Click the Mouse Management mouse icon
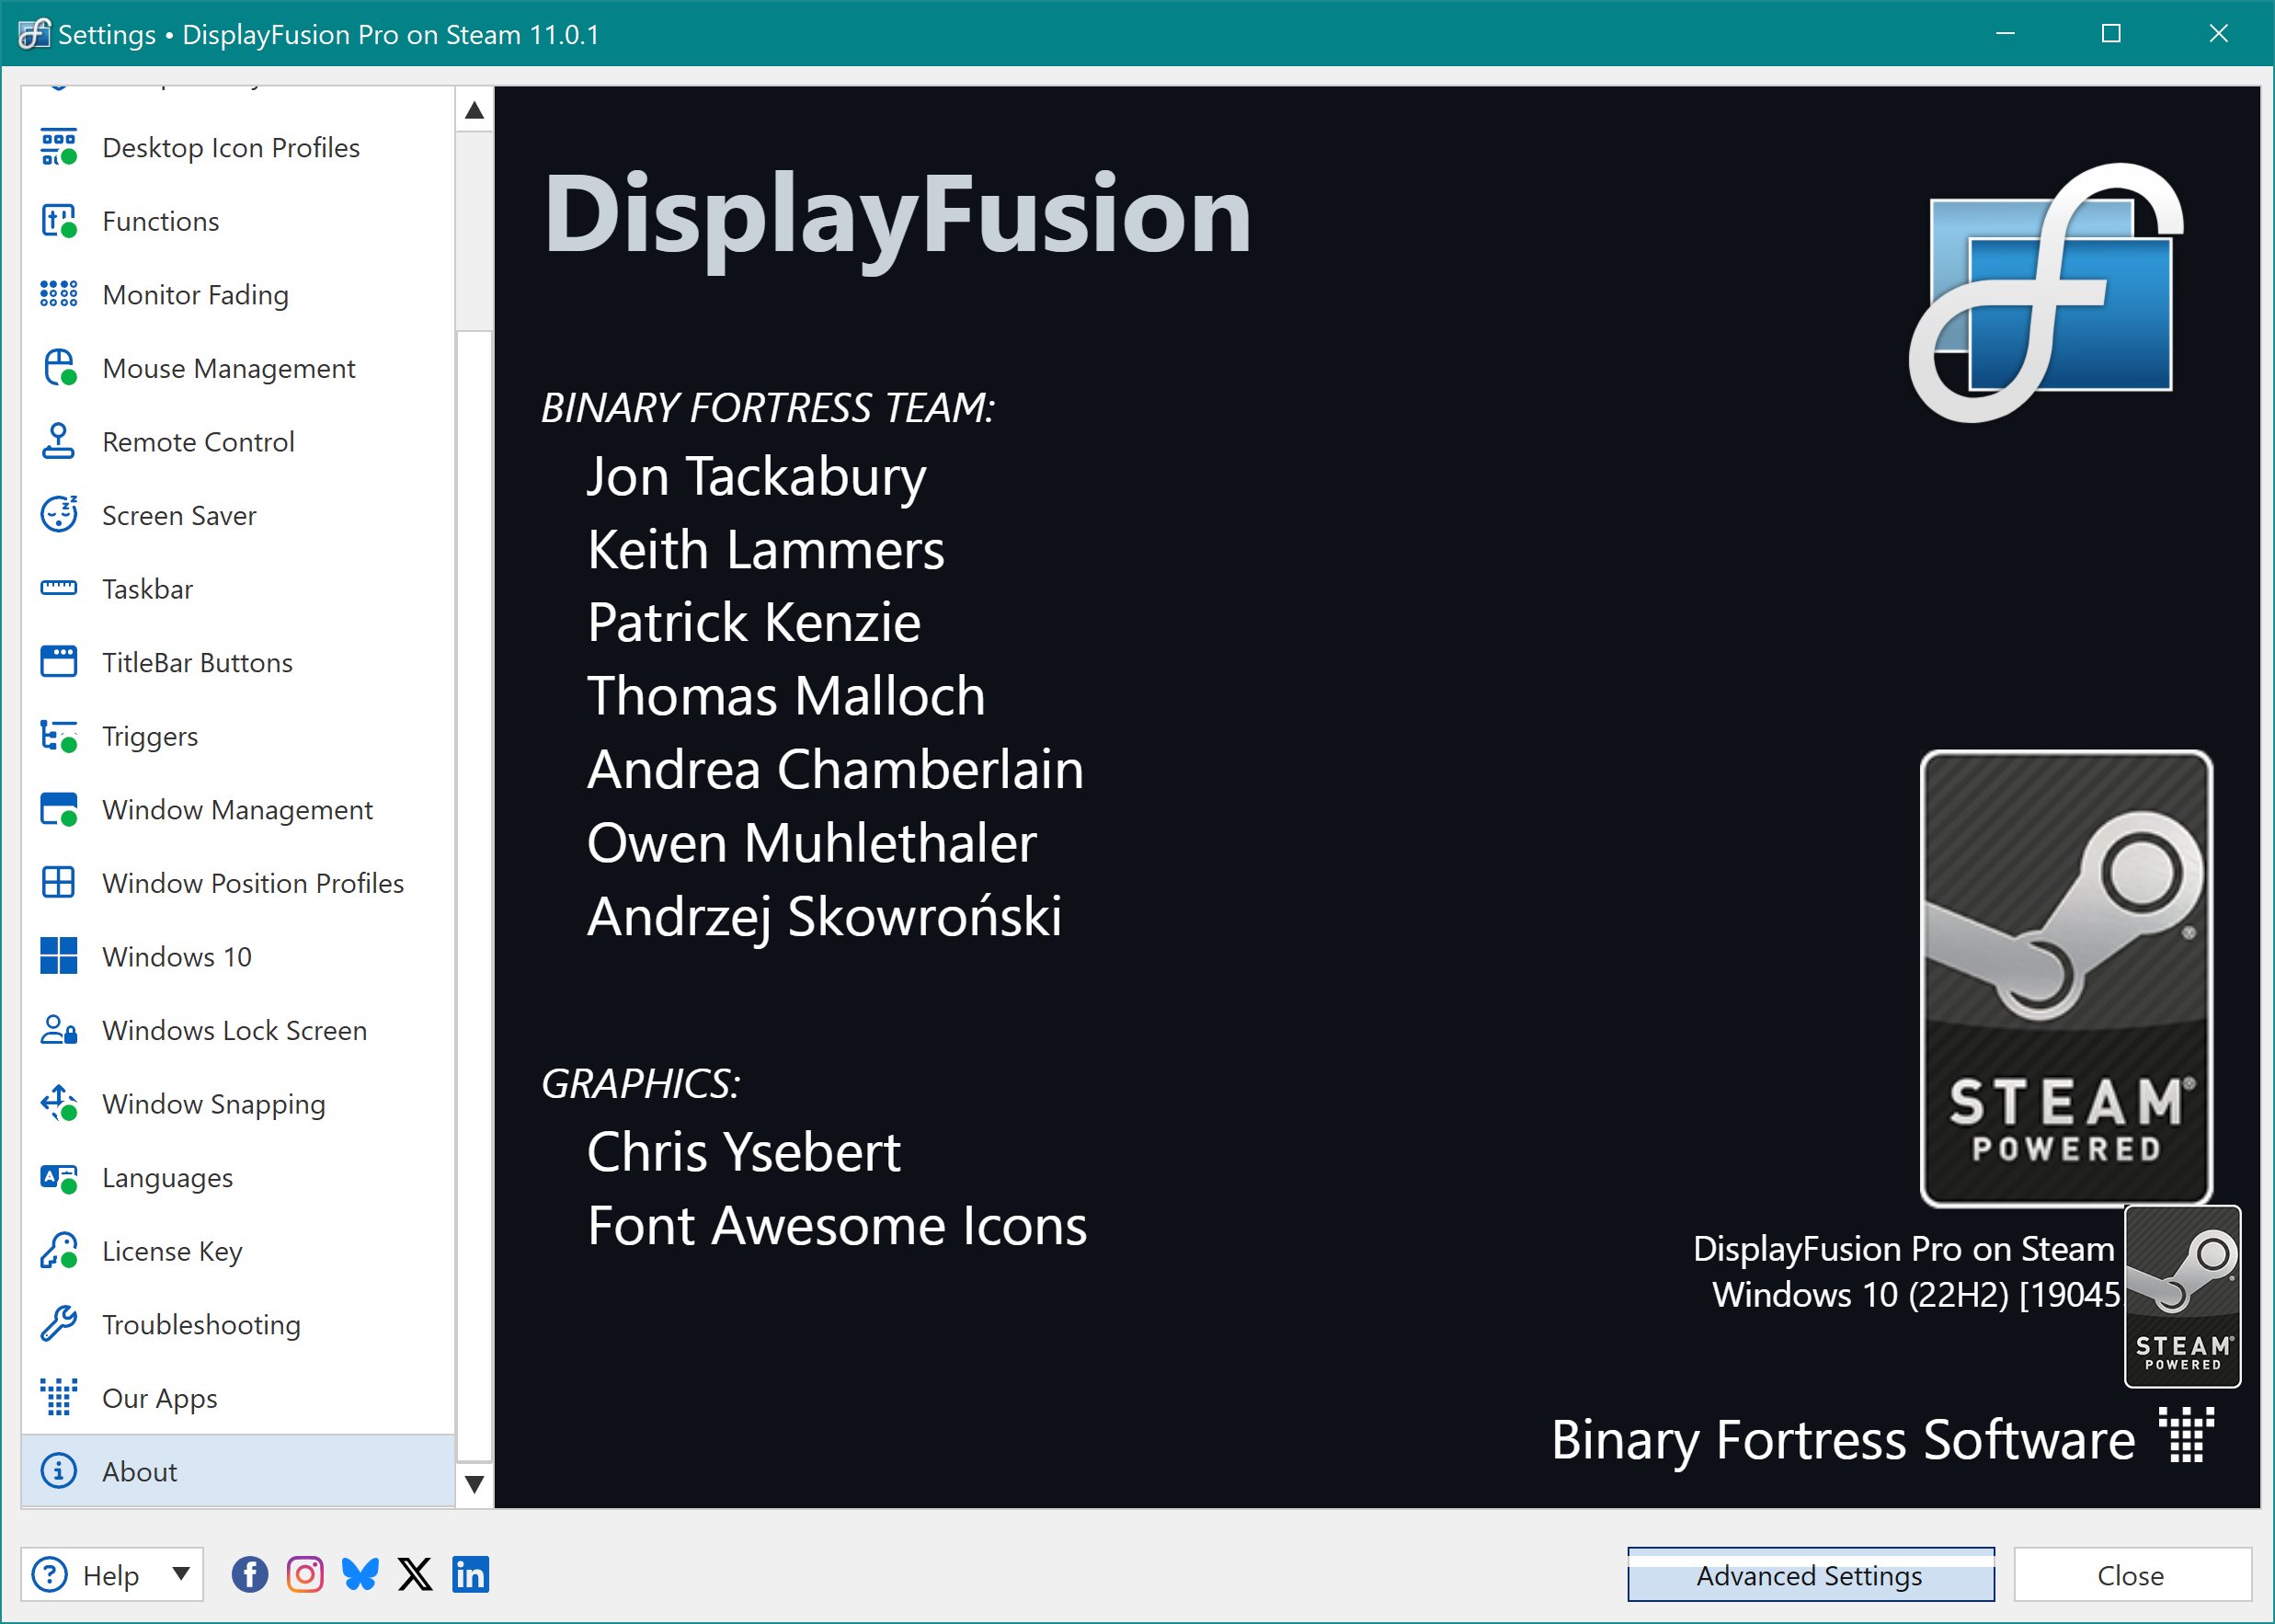The height and width of the screenshot is (1624, 2275). pos(58,368)
